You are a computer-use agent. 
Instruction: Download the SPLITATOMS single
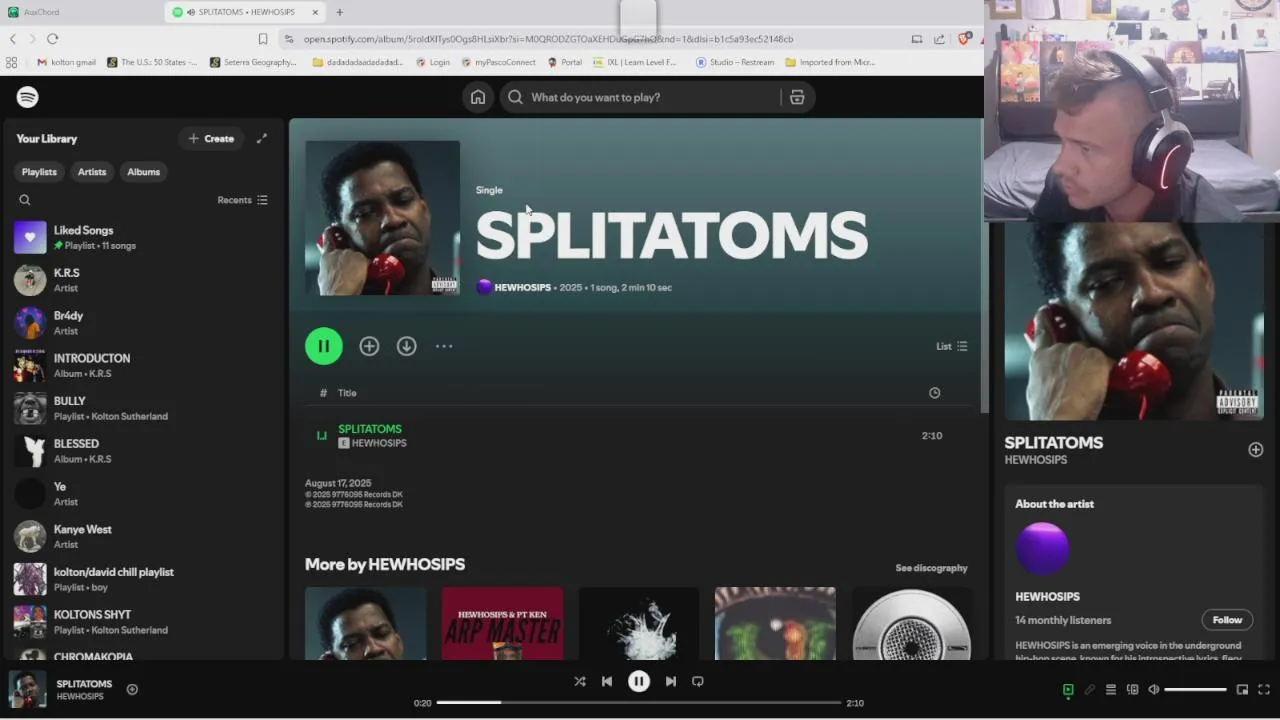point(406,346)
